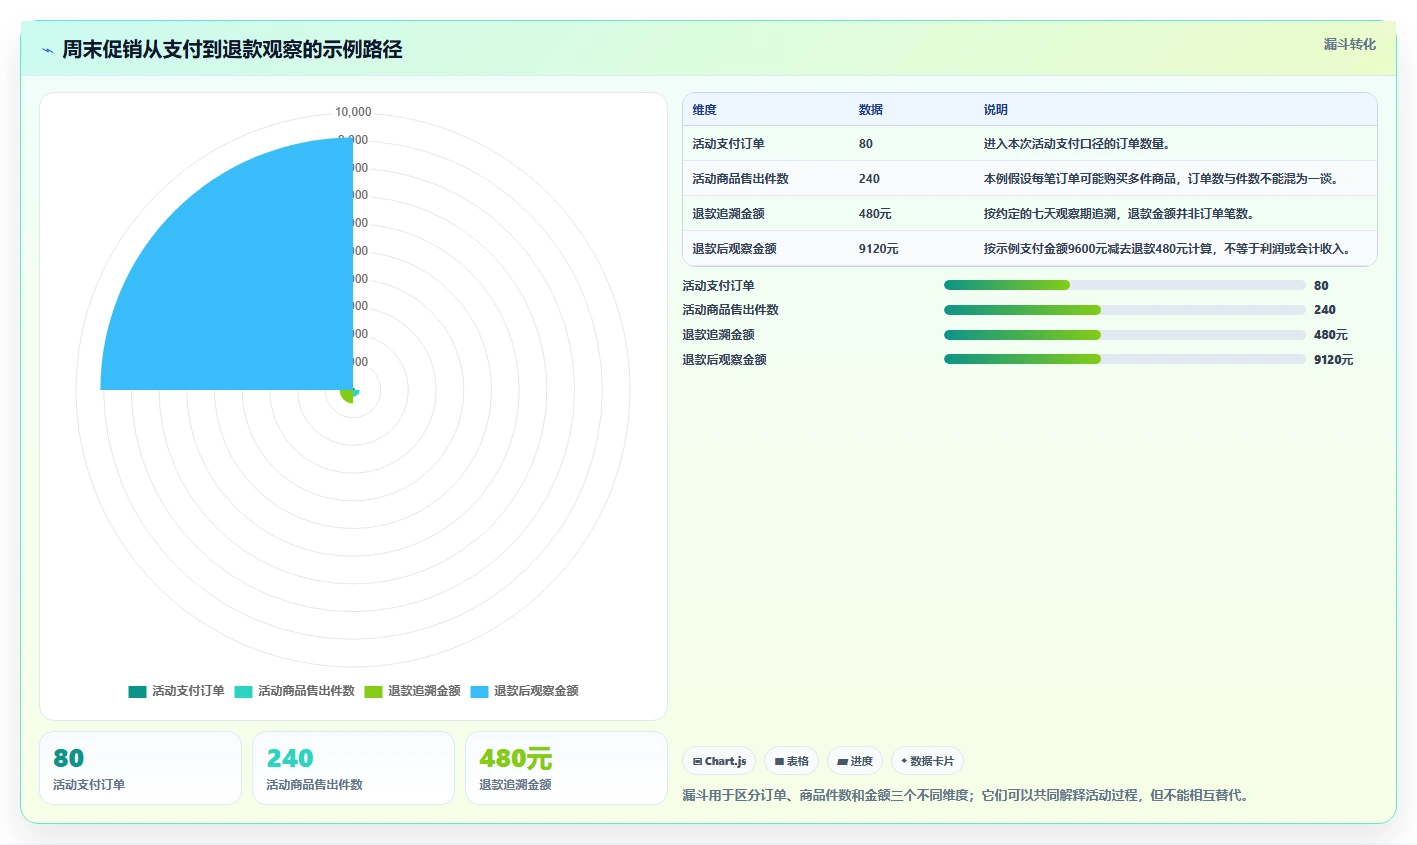The image size is (1417, 845).
Task: Click the small green sector at chart center
Action: click(x=348, y=395)
